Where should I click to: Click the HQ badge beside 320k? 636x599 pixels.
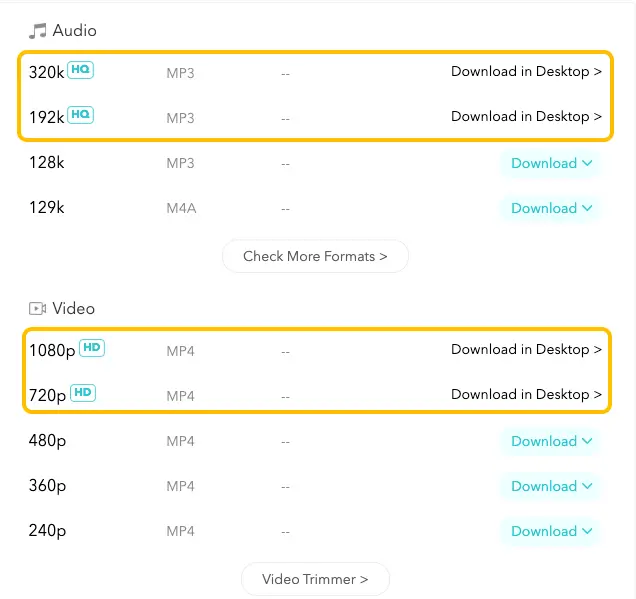click(81, 70)
